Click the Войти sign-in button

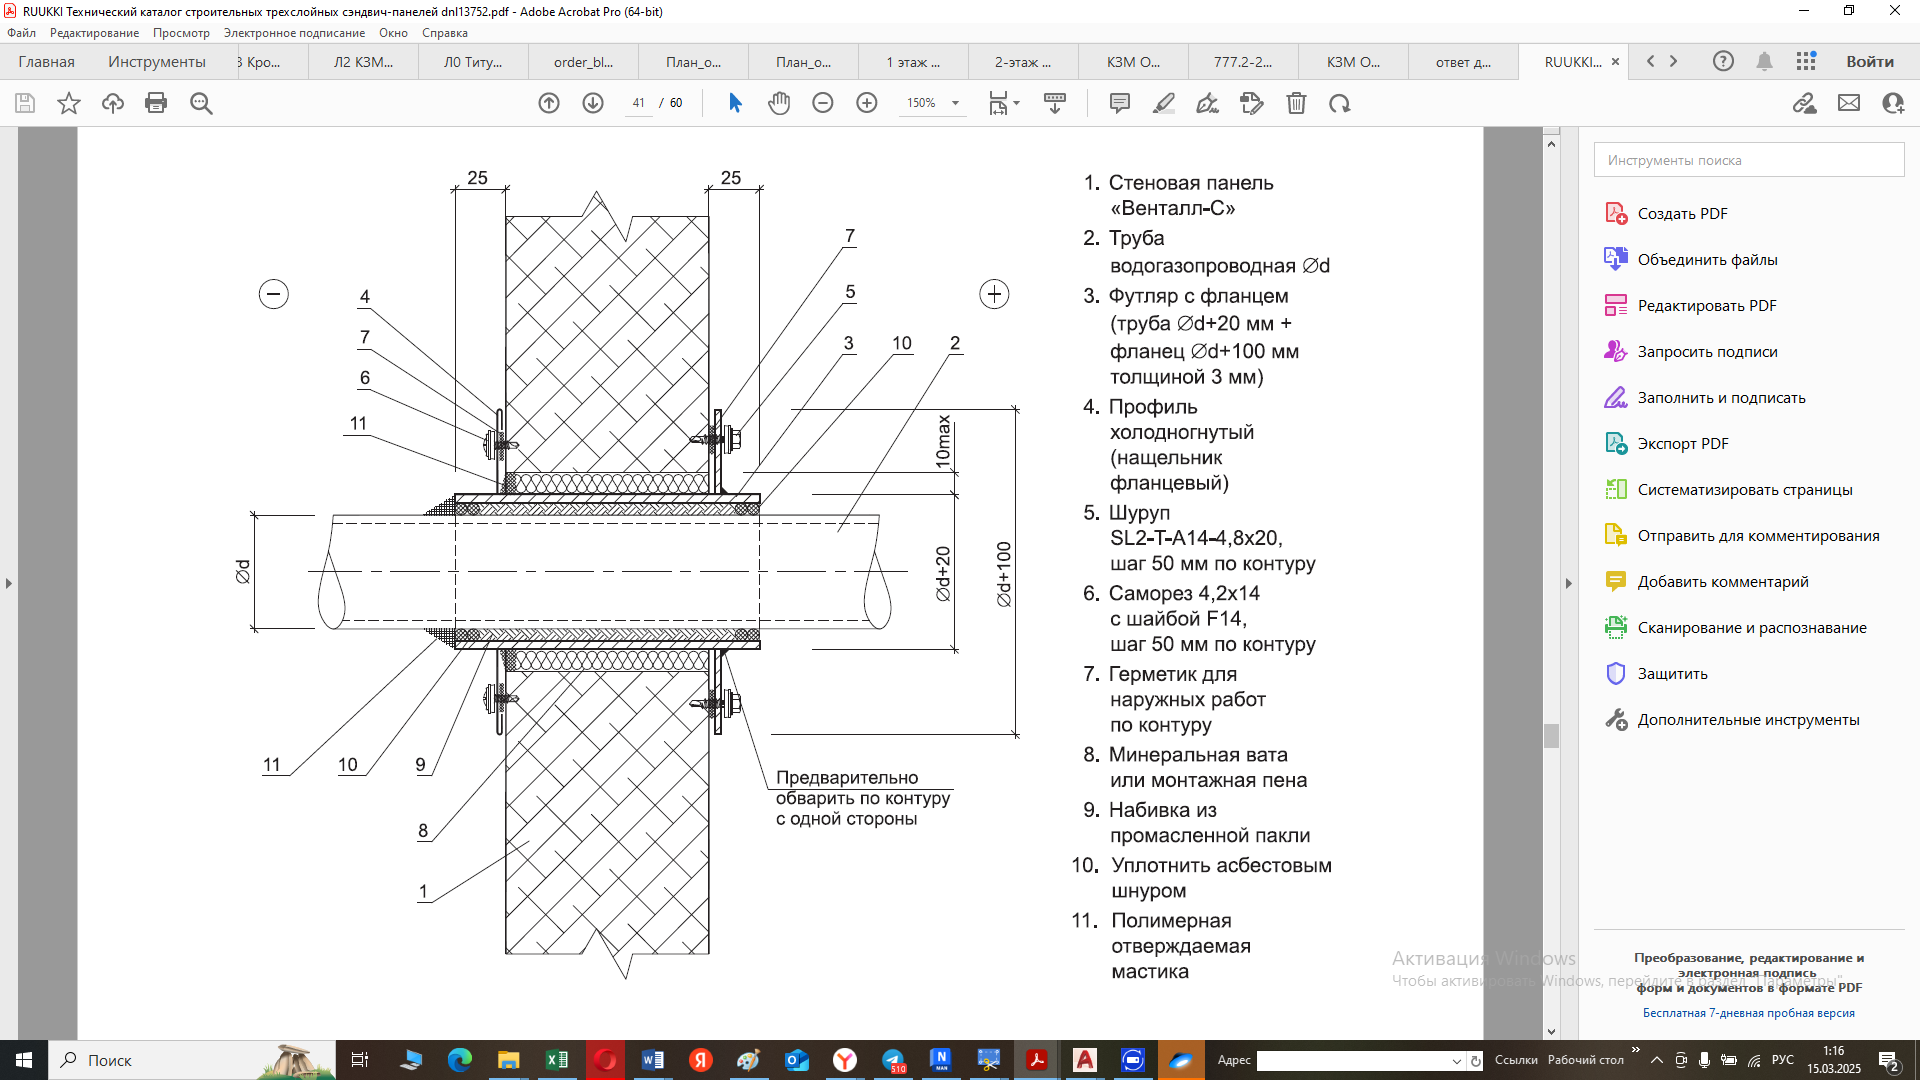point(1869,62)
